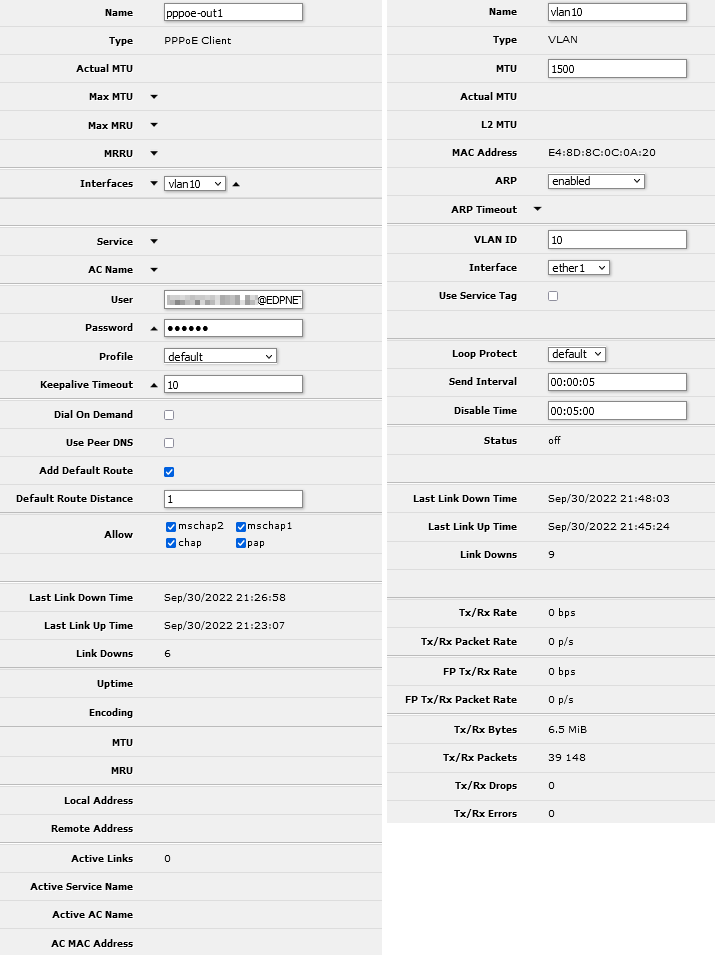Toggle Use Peer DNS checkbox
The image size is (715, 955).
click(x=169, y=442)
